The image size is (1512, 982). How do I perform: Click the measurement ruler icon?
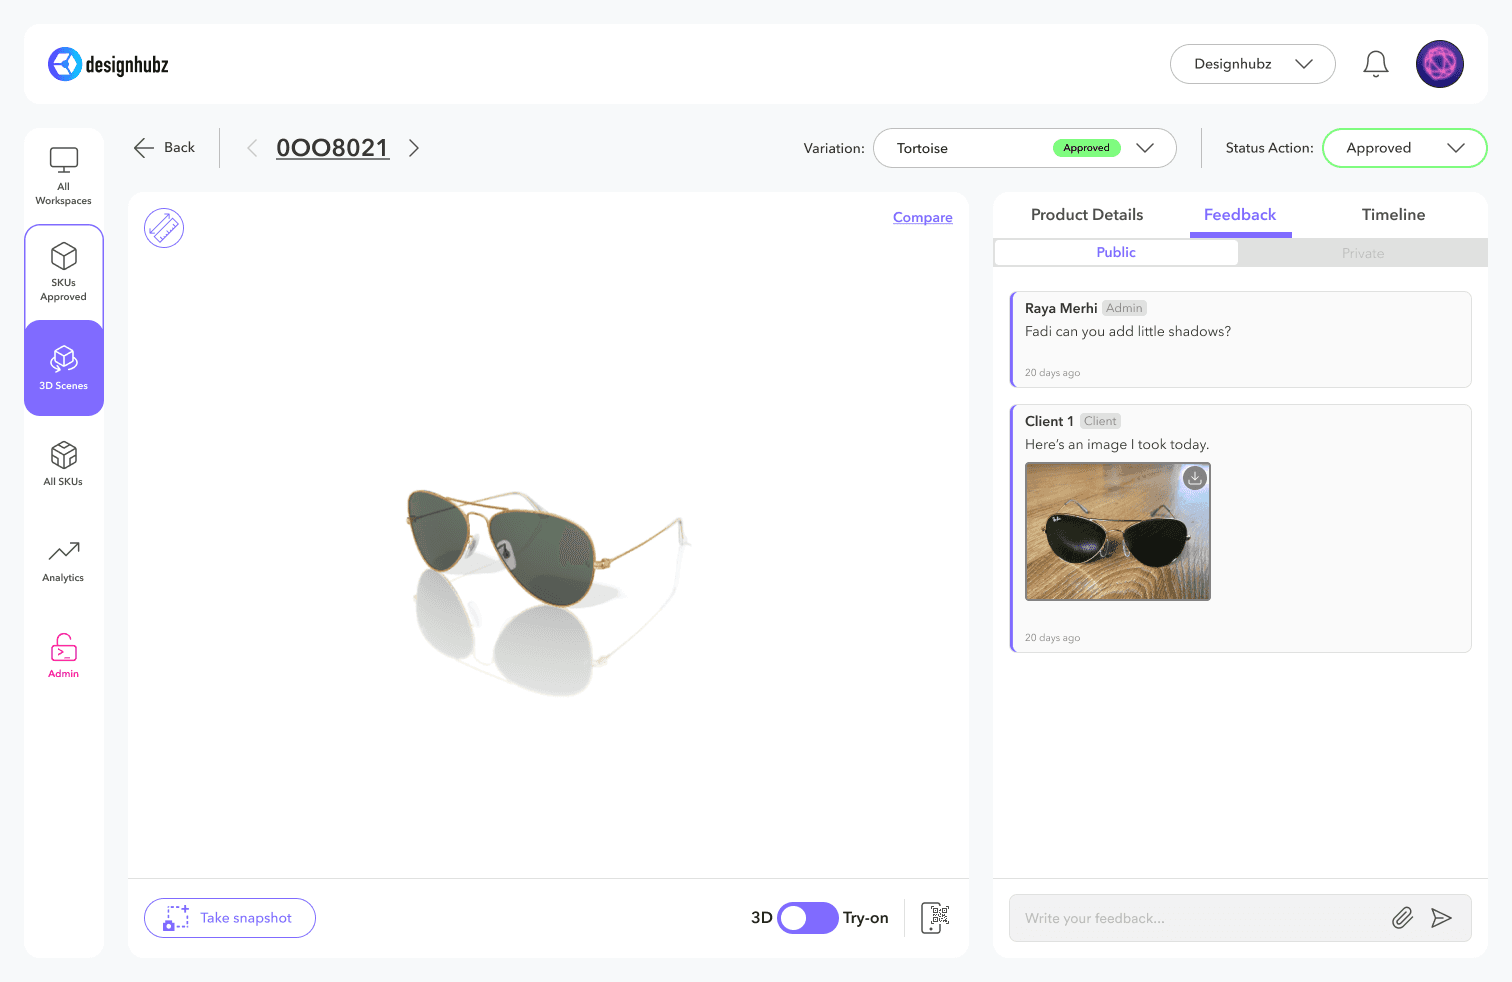coord(164,228)
